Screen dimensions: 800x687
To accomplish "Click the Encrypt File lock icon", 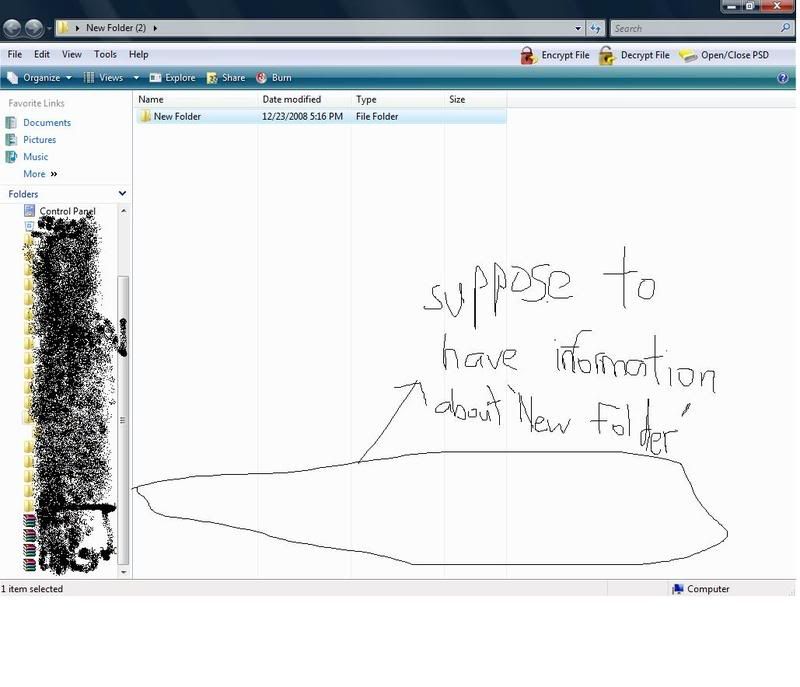I will click(x=528, y=56).
